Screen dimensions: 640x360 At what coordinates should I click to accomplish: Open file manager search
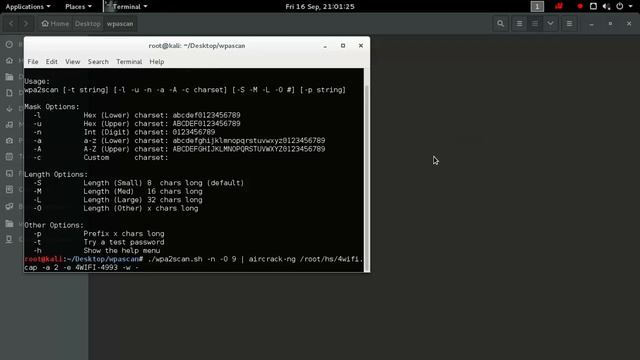tap(500, 24)
